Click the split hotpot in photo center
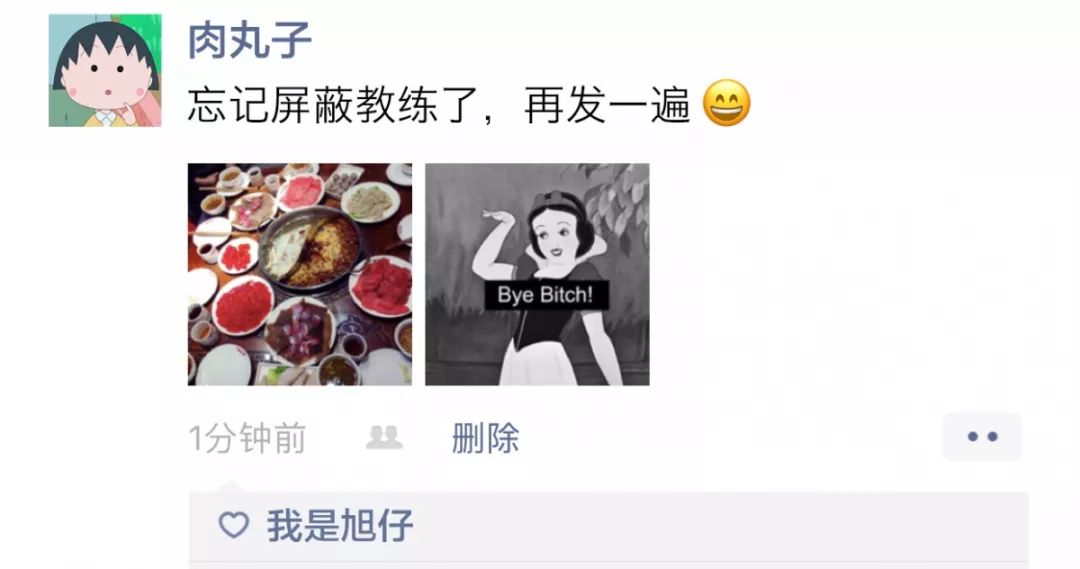This screenshot has width=1080, height=569. click(x=311, y=250)
